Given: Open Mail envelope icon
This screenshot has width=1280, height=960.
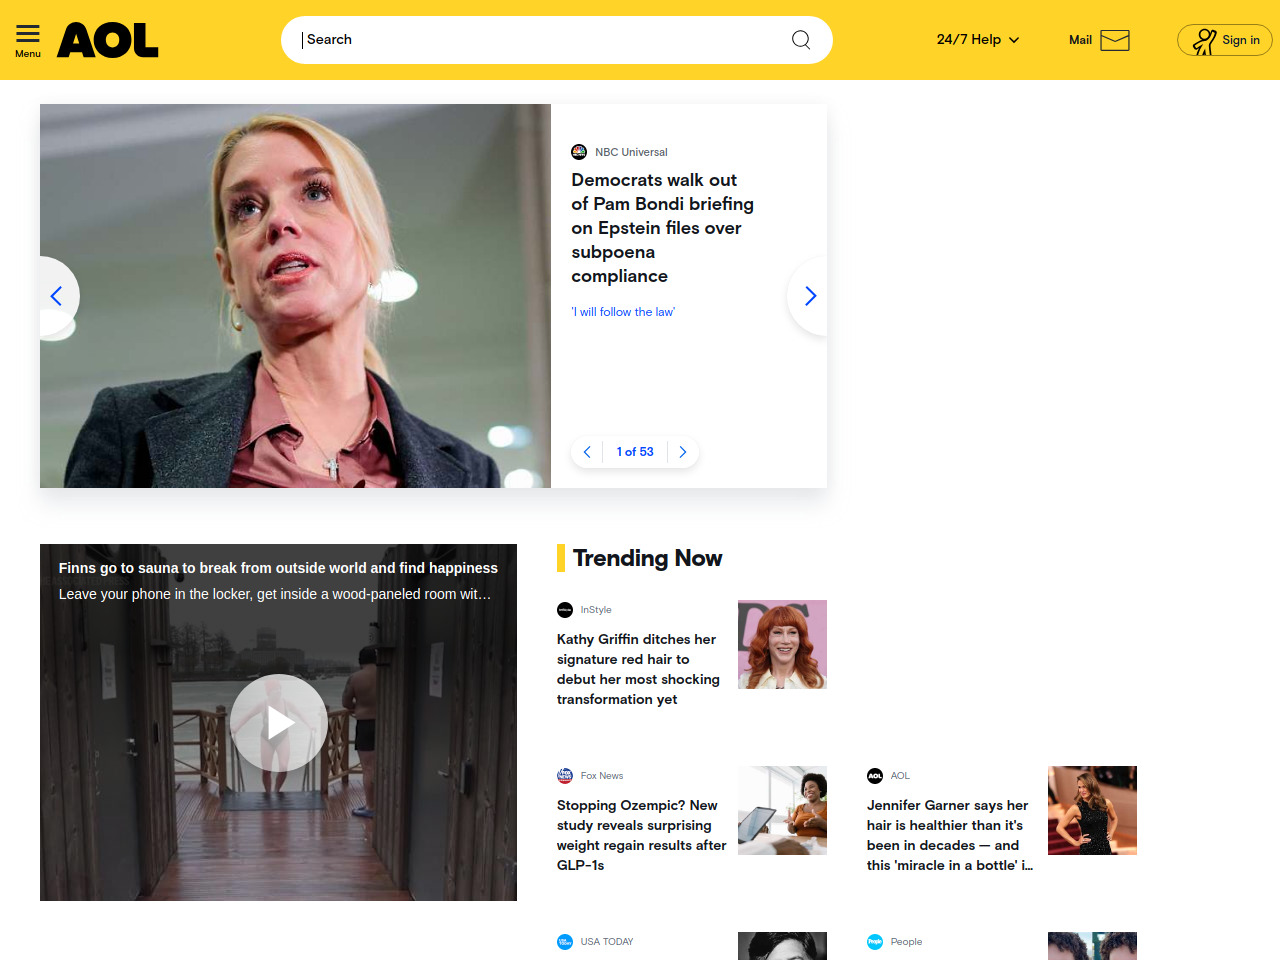Looking at the screenshot, I should pyautogui.click(x=1114, y=40).
